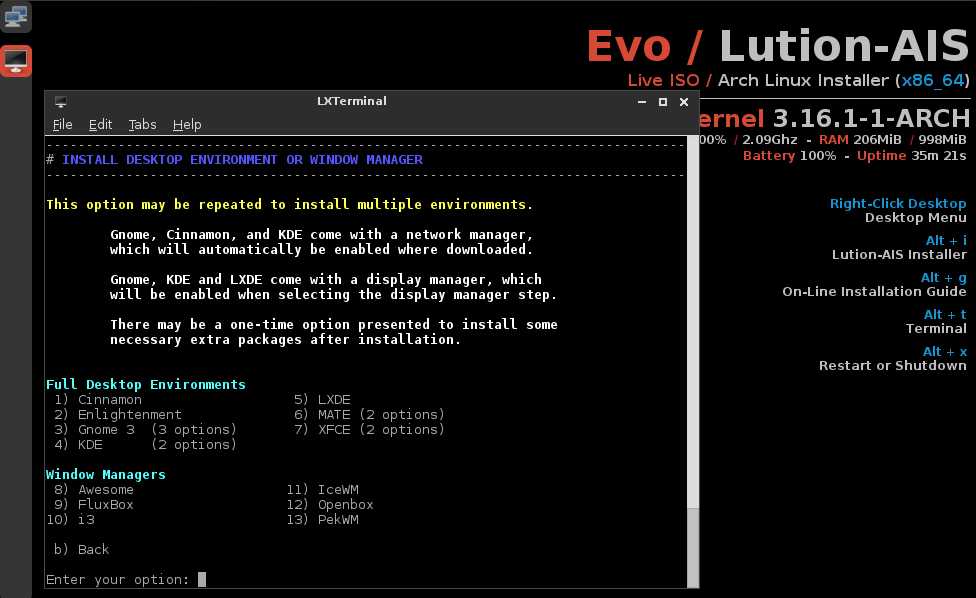Click the '9) FluxBox' window manager text
The height and width of the screenshot is (598, 976).
tap(93, 505)
